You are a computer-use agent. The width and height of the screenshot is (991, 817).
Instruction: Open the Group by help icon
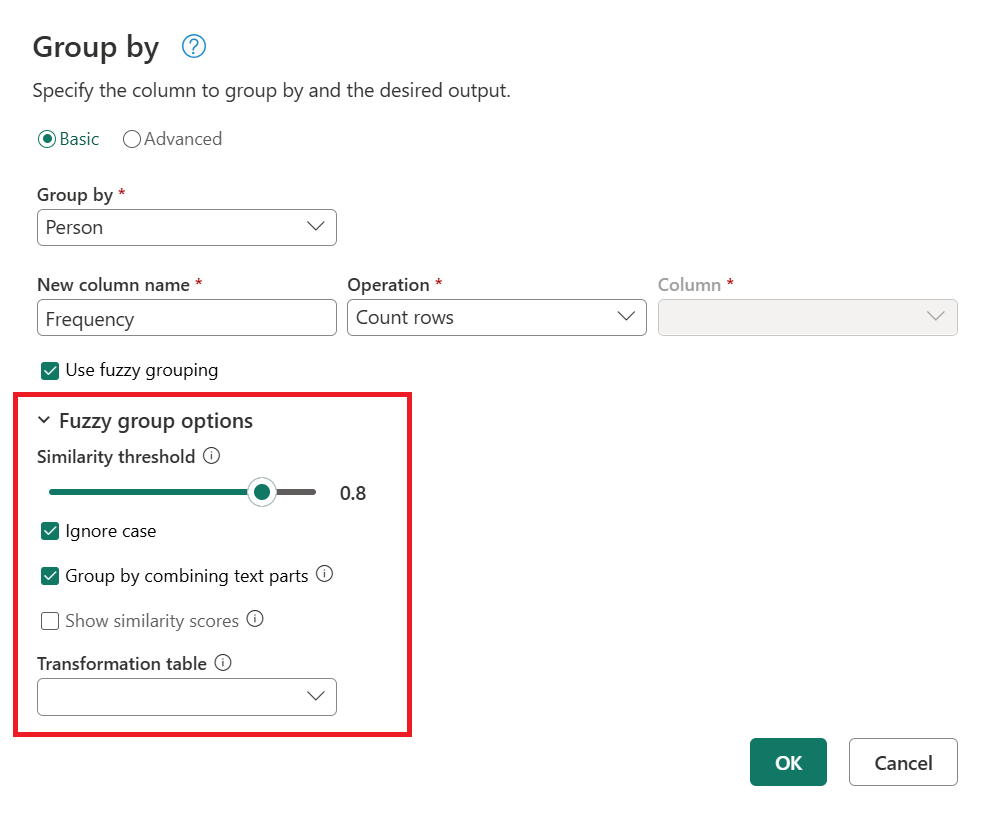click(193, 47)
